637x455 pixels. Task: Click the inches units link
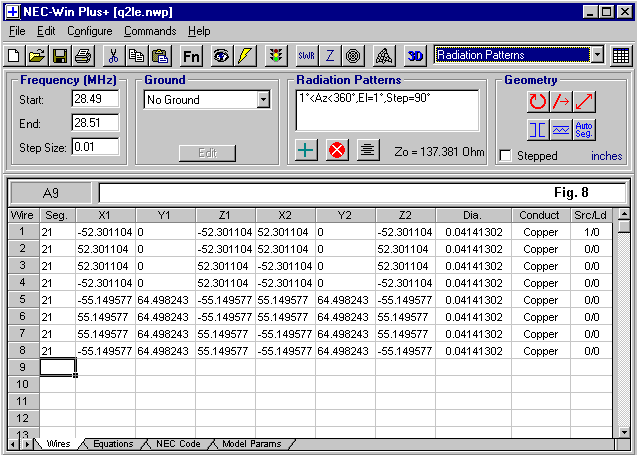(x=606, y=156)
